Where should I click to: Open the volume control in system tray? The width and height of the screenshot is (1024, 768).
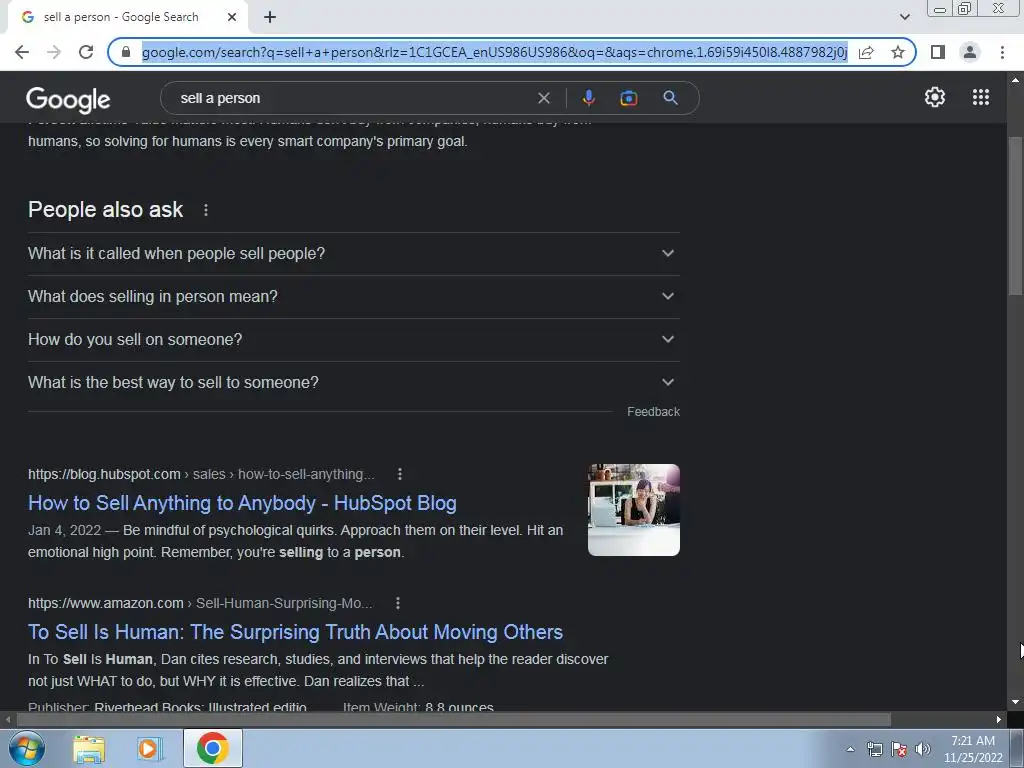click(x=923, y=749)
